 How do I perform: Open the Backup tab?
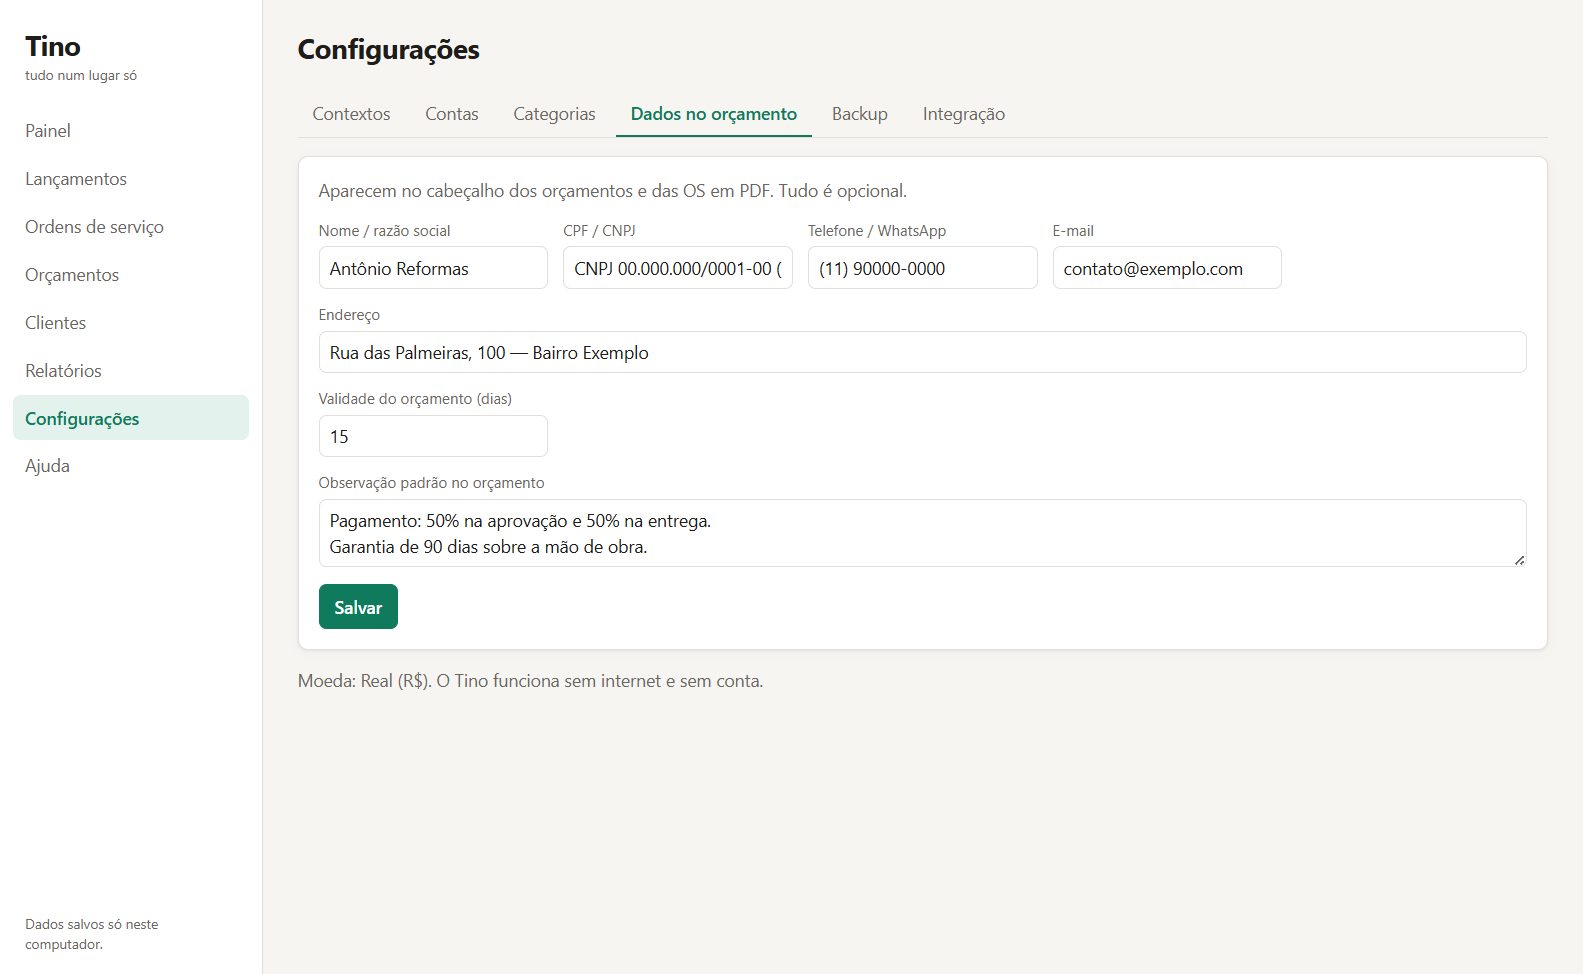click(x=860, y=114)
